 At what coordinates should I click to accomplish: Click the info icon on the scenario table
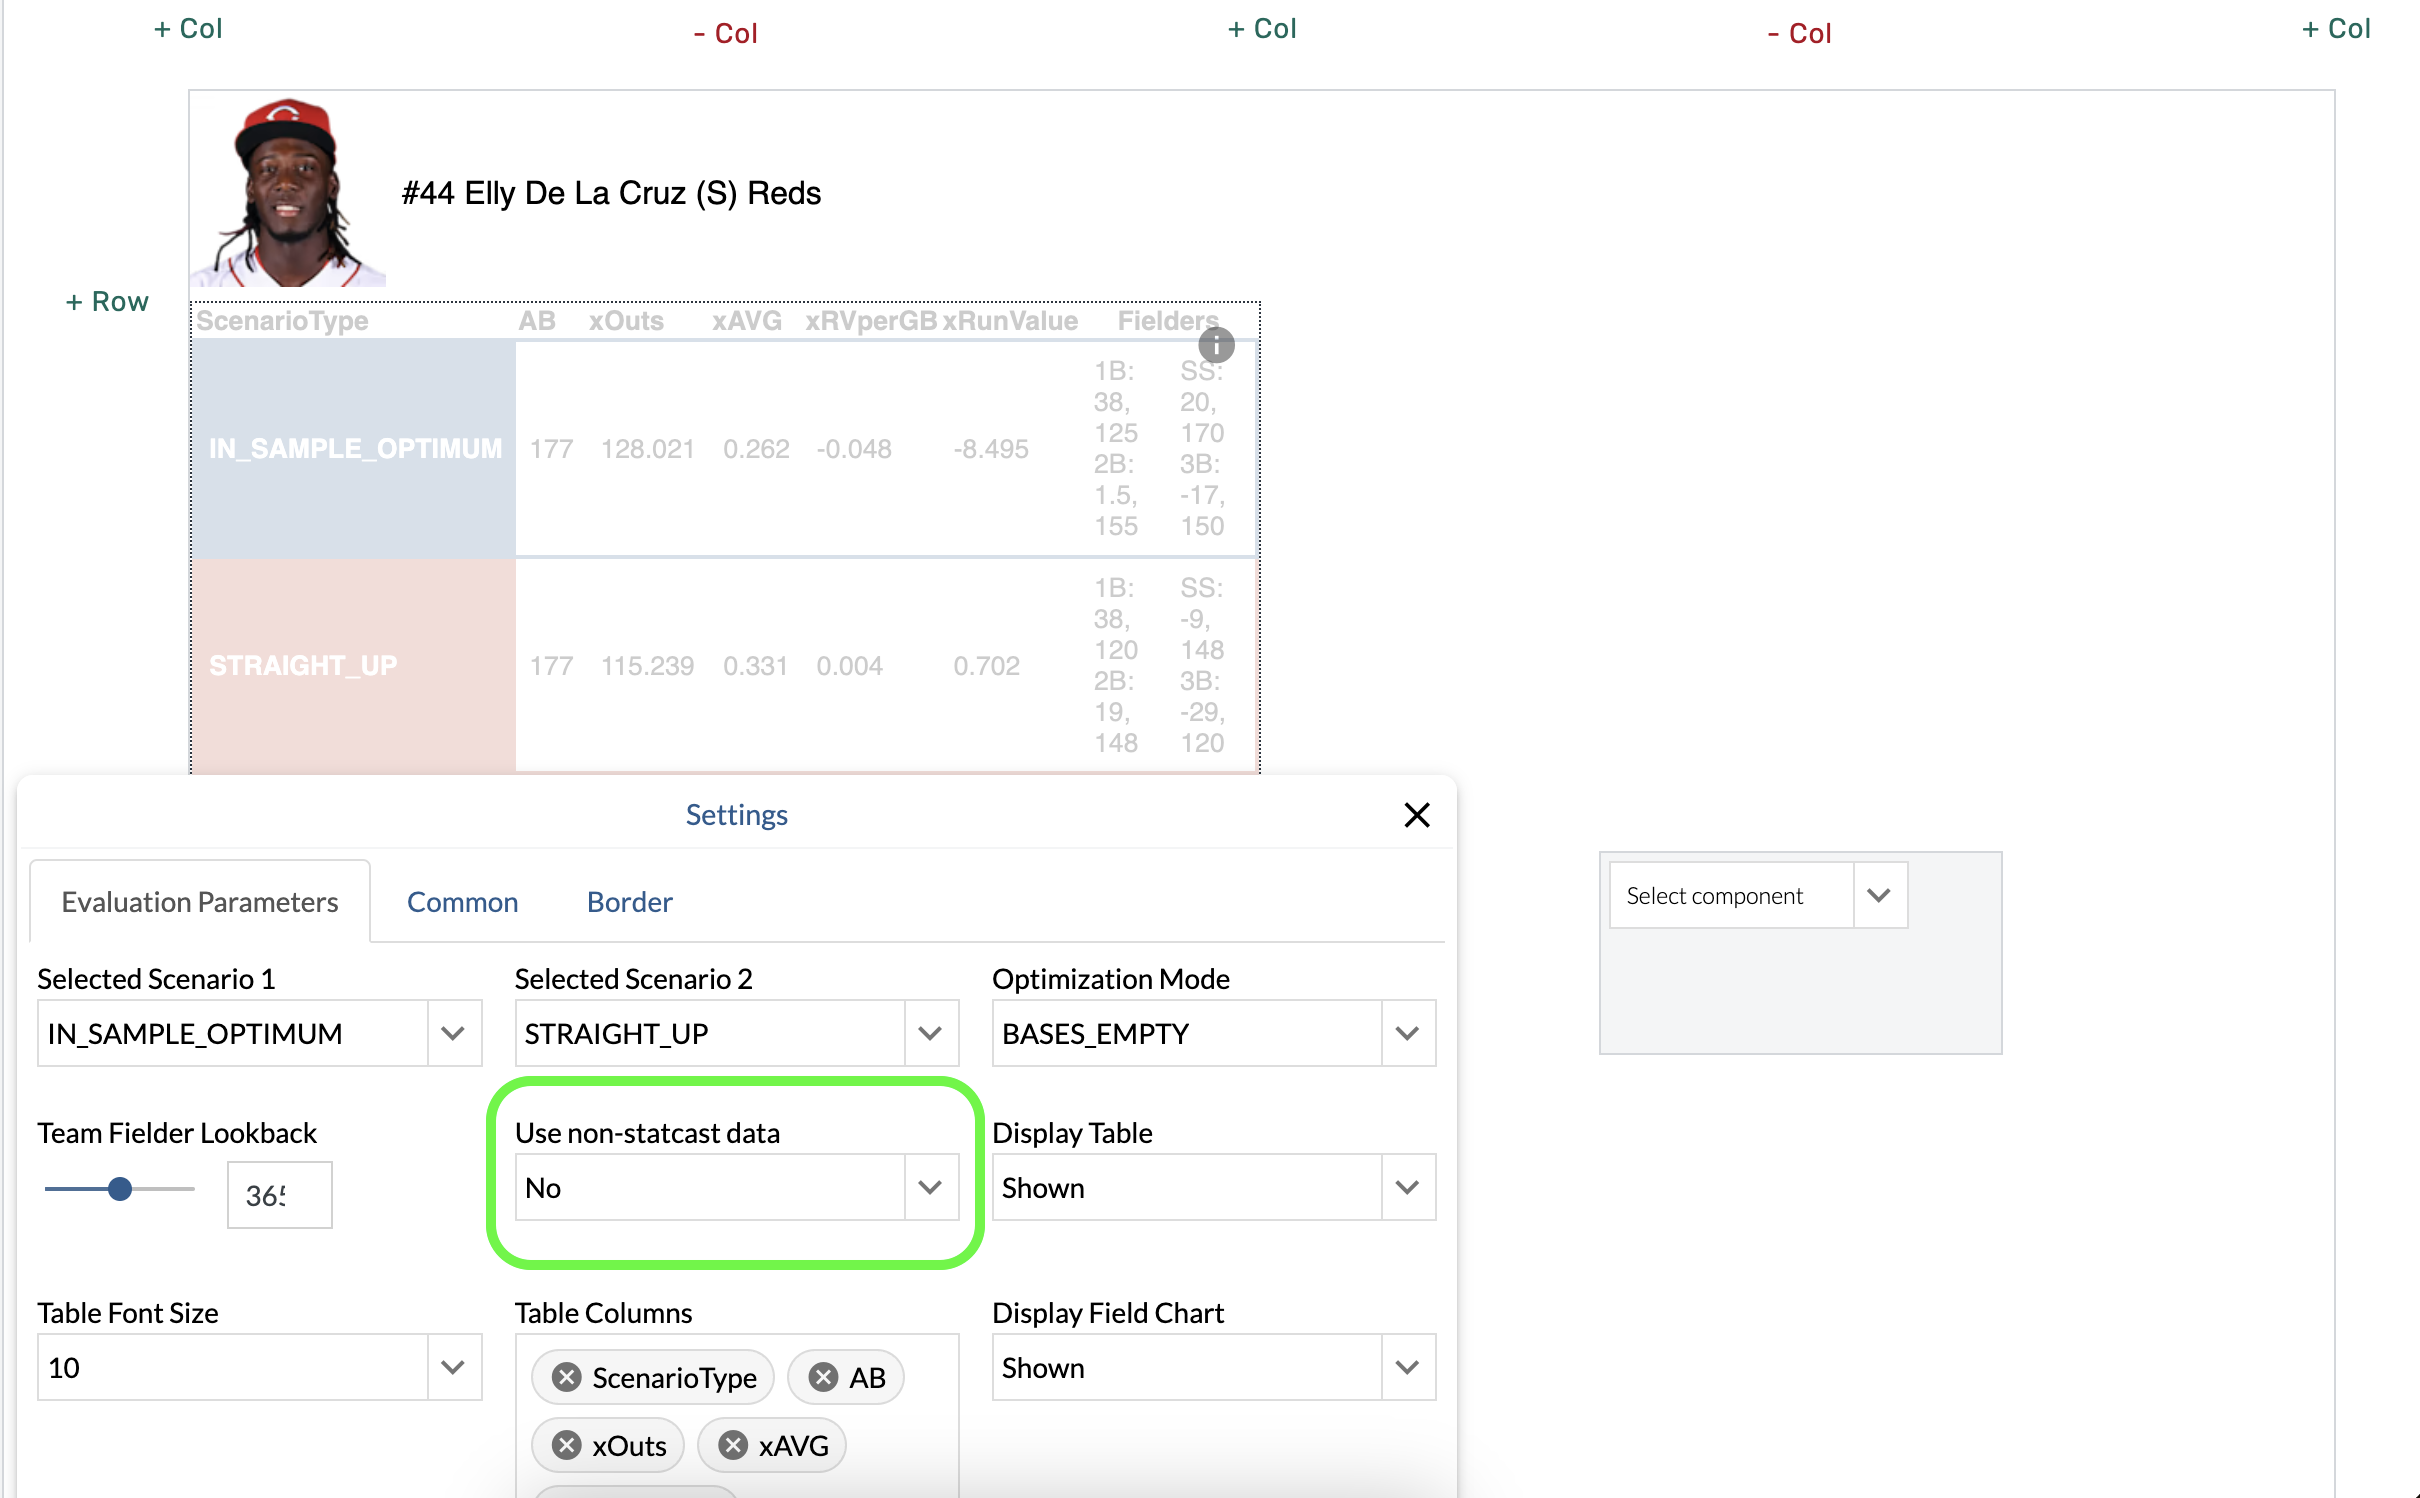[1216, 344]
